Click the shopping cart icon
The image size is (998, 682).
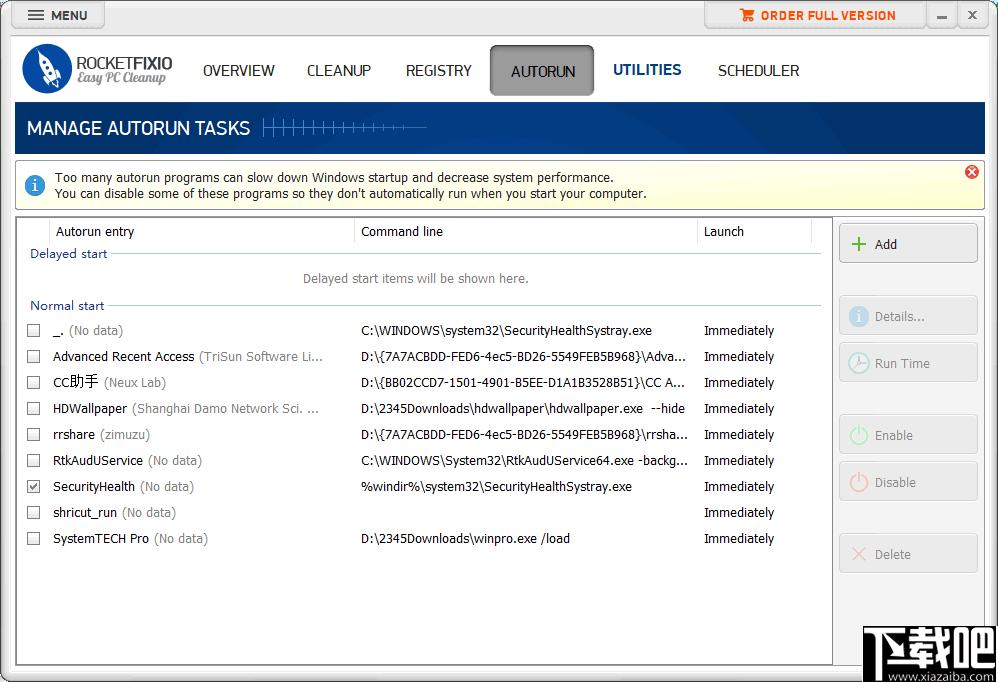tap(747, 15)
